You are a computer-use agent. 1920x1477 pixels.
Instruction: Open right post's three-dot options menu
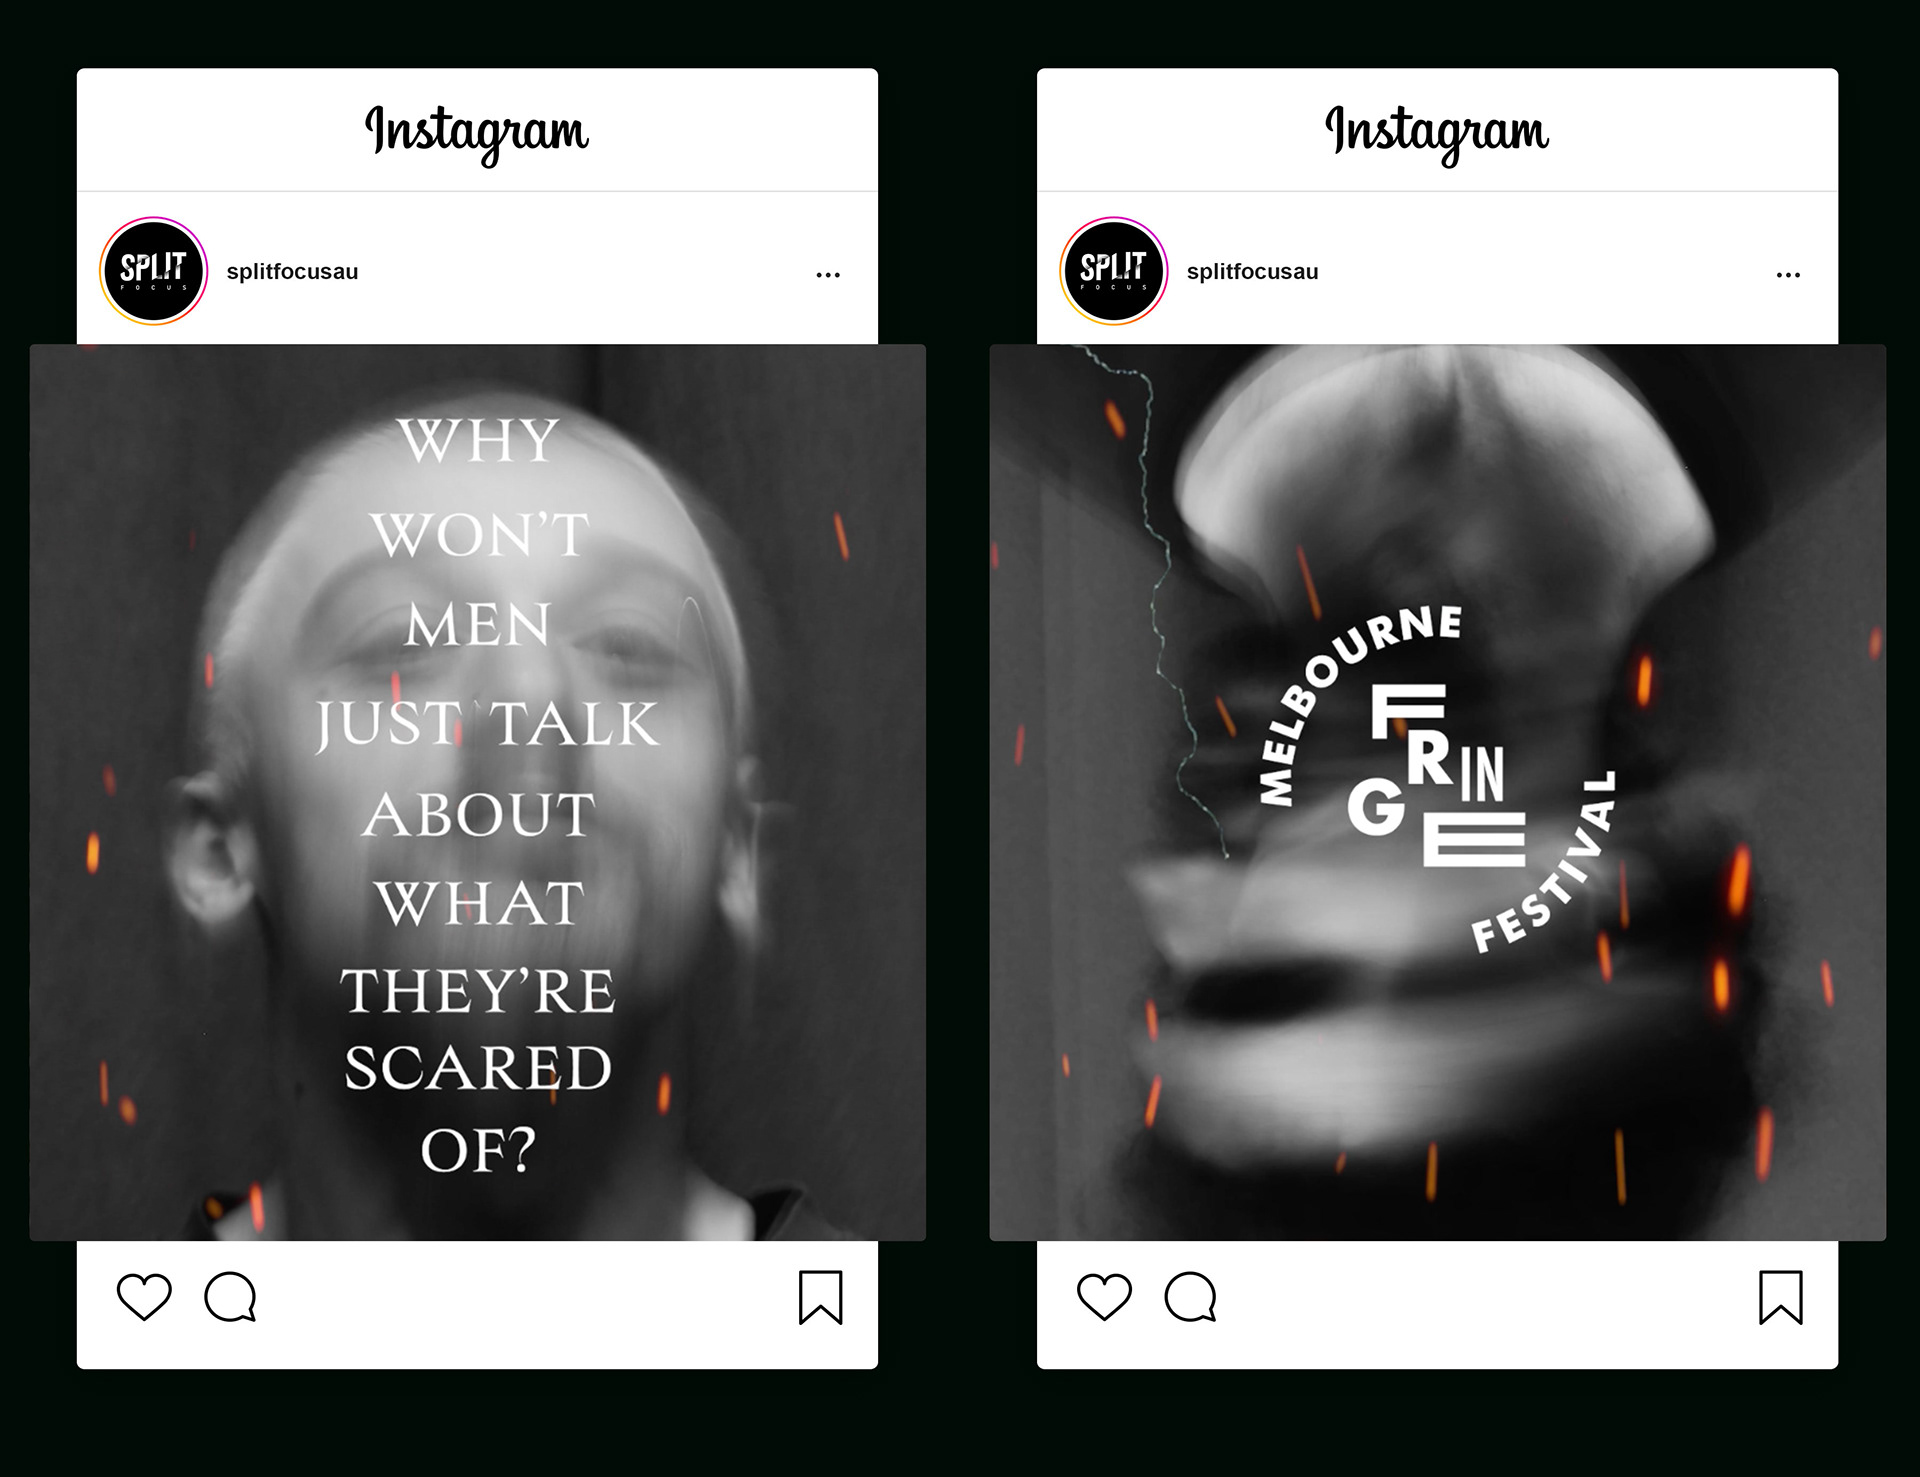(1788, 274)
